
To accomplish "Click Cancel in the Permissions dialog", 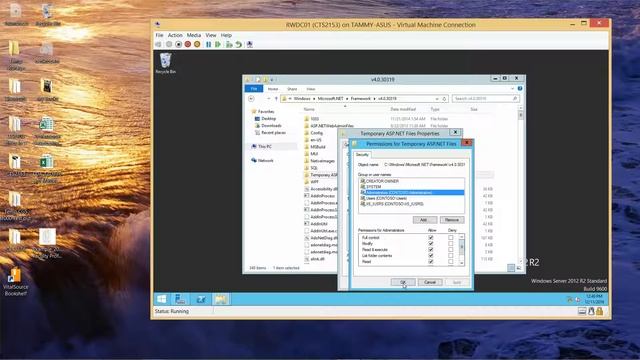I will point(430,282).
